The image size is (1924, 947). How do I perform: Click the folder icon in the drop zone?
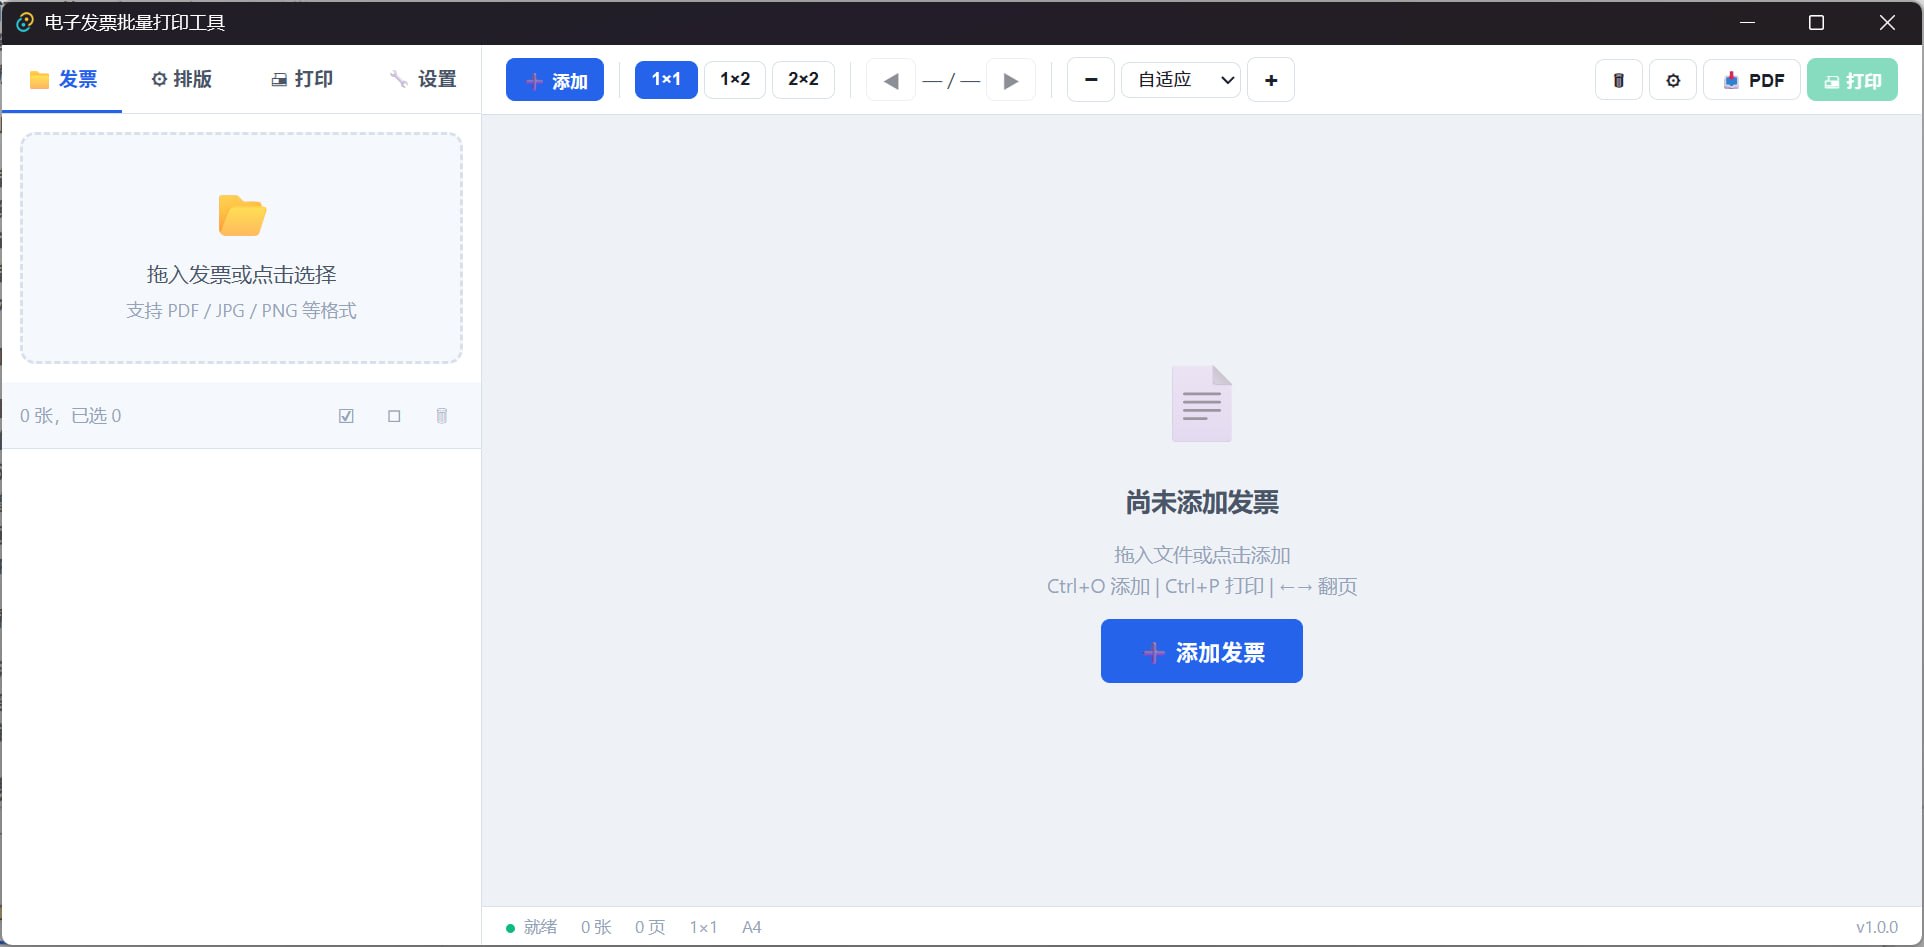[x=240, y=215]
